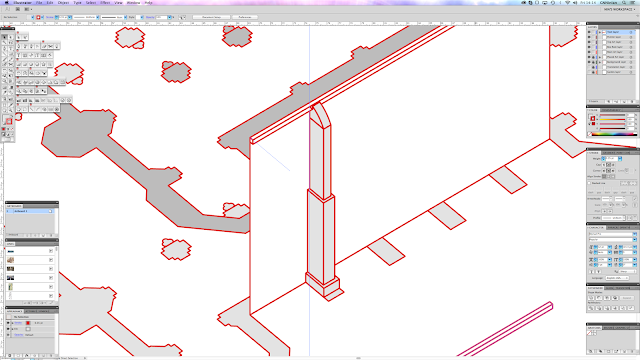Open the brush definition dropdown in the control bar
This screenshot has width=640, height=360.
click(125, 17)
